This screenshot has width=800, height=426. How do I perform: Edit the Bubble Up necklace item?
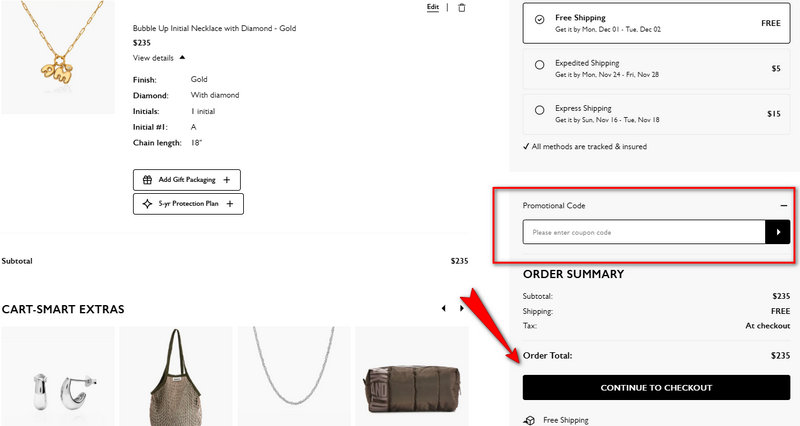[x=432, y=7]
